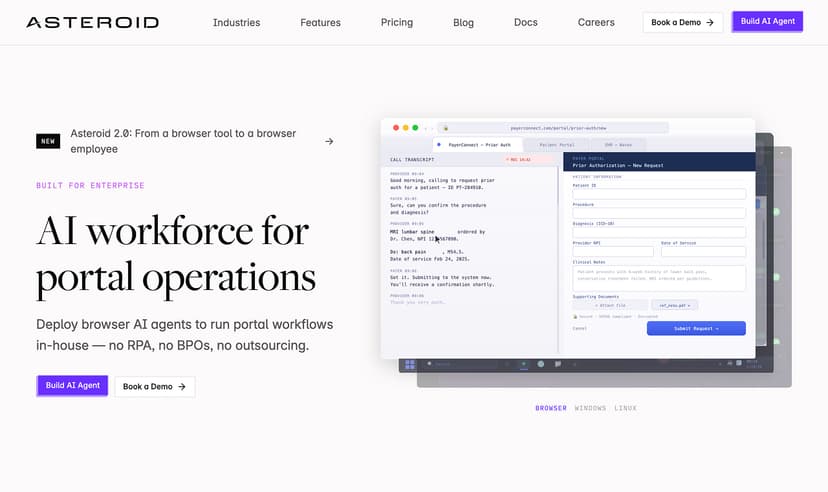Viewport: 828px width, 492px height.
Task: Click the Attach file button in demo
Action: point(610,305)
